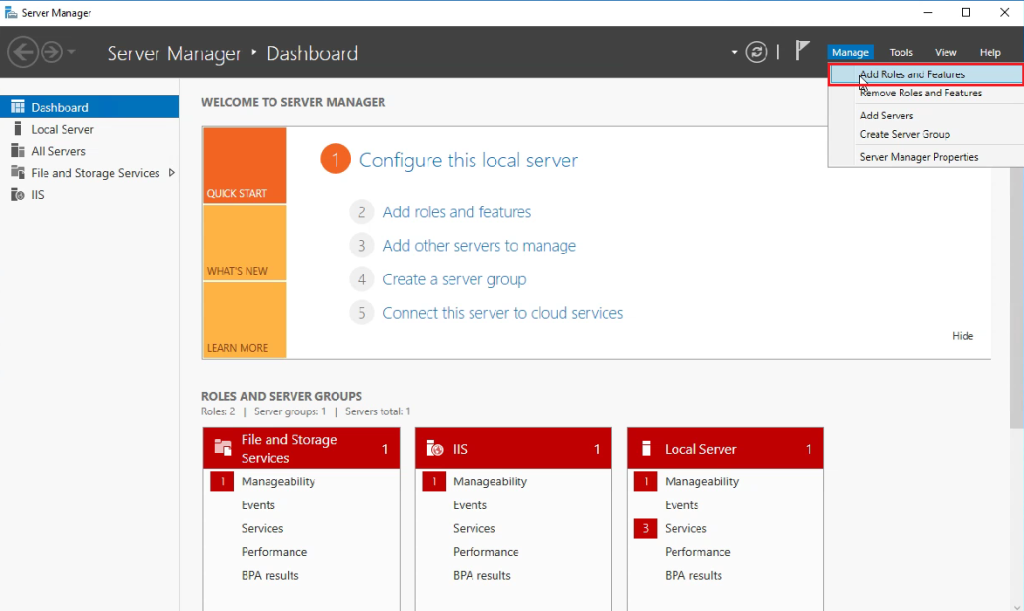Click the step 3 circle icon
The image size is (1024, 611).
coord(361,246)
